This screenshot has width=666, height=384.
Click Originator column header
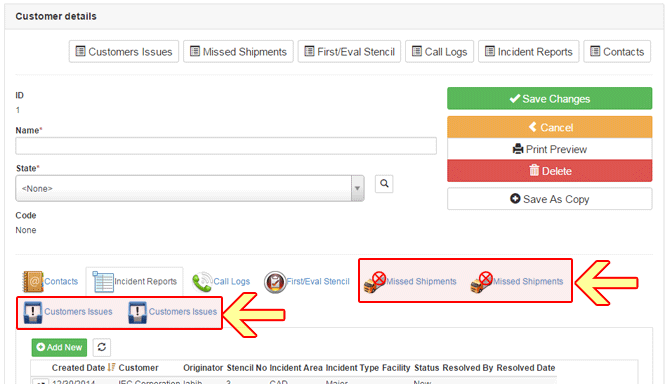click(203, 368)
